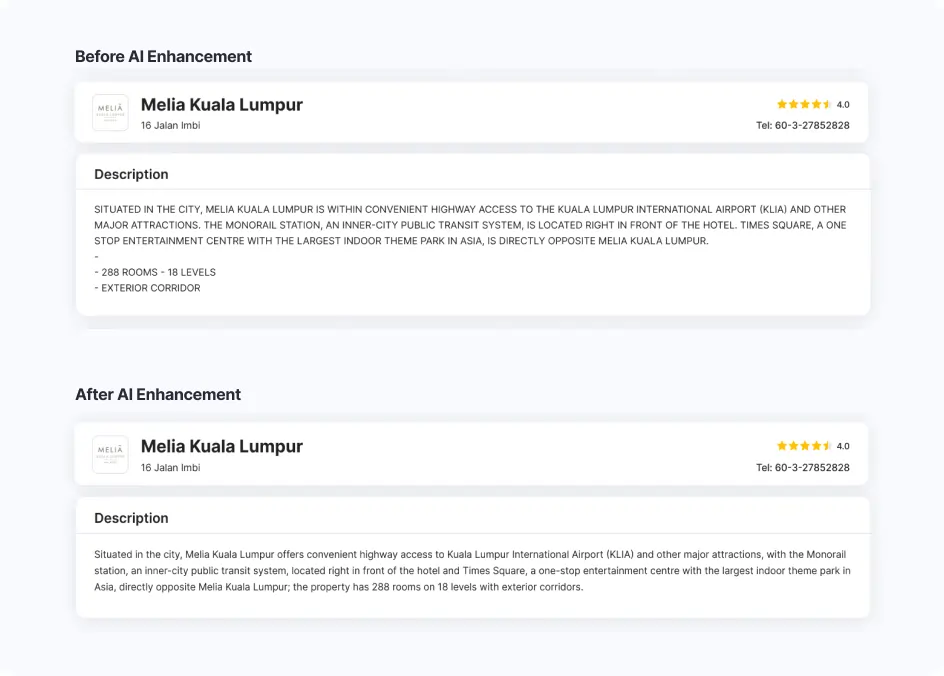This screenshot has width=944, height=676.
Task: Click hotel name in the Before card
Action: (221, 105)
